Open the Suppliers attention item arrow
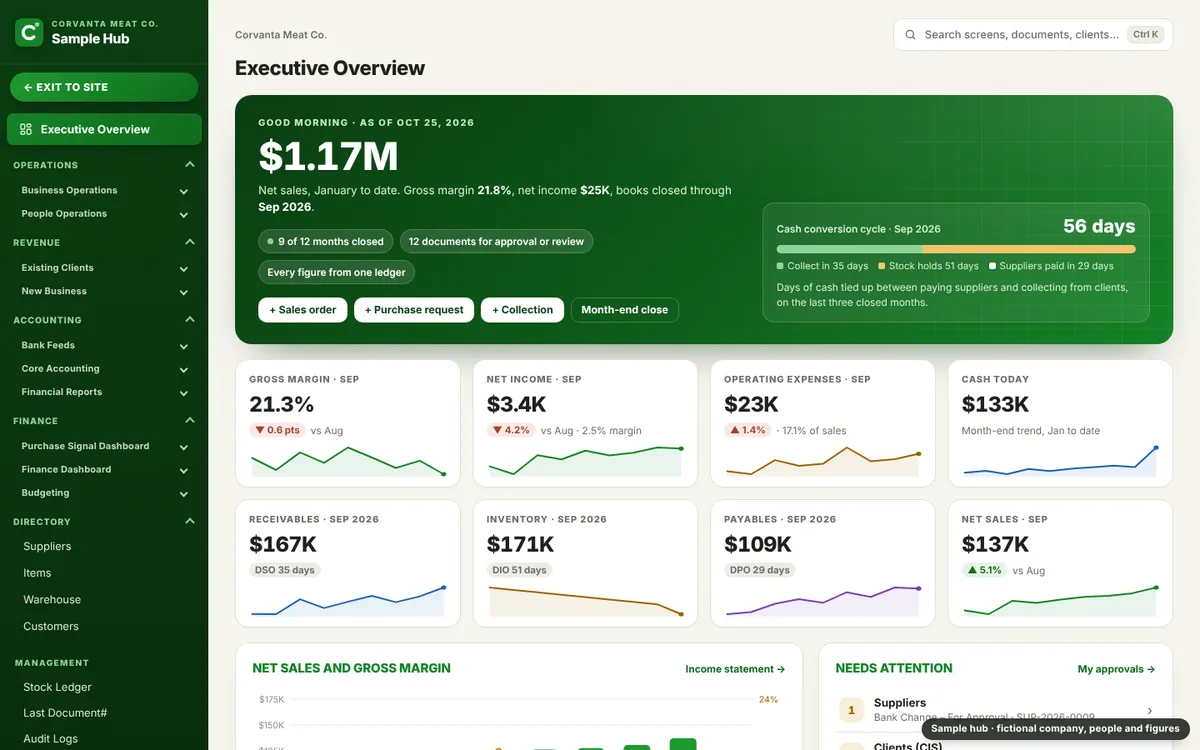The width and height of the screenshot is (1200, 750). (1150, 710)
